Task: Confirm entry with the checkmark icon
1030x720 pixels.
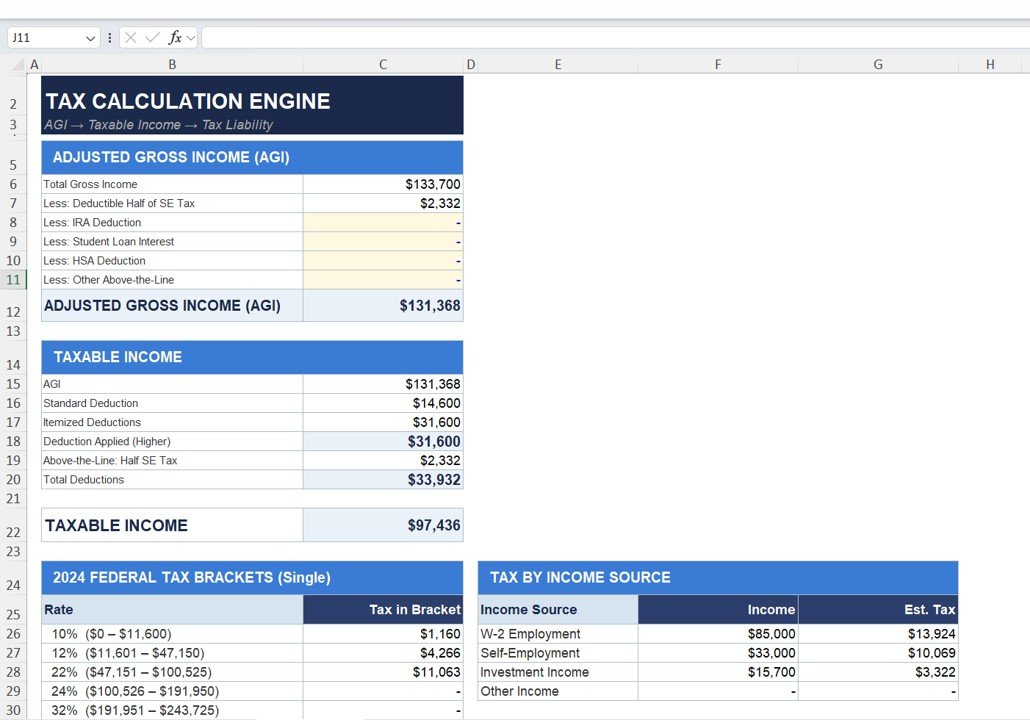Action: (x=150, y=37)
